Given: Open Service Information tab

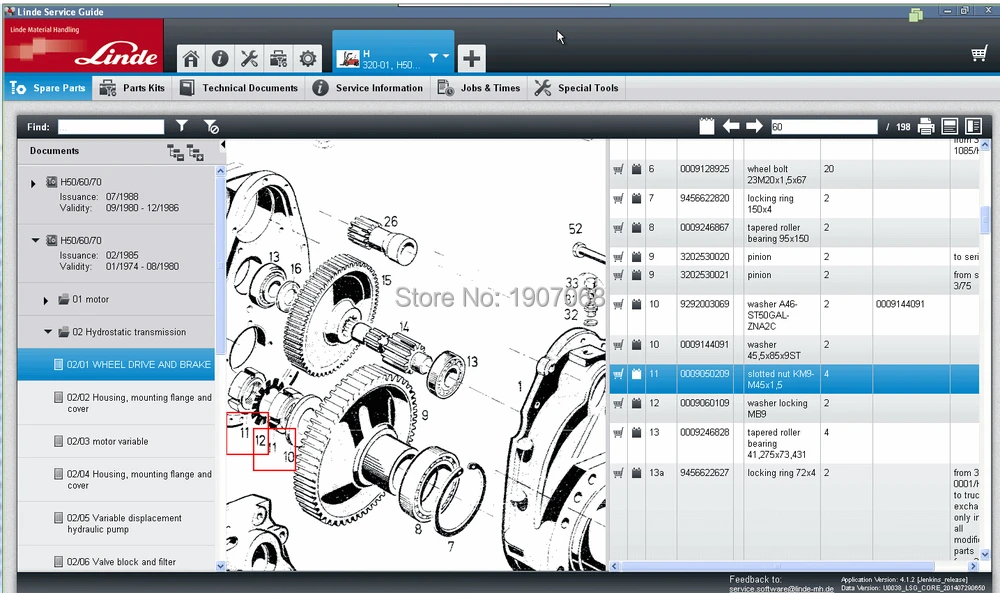Looking at the screenshot, I should tap(368, 88).
